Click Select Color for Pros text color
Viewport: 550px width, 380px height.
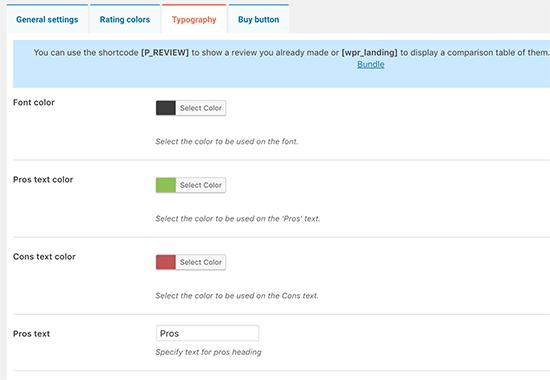click(x=201, y=185)
